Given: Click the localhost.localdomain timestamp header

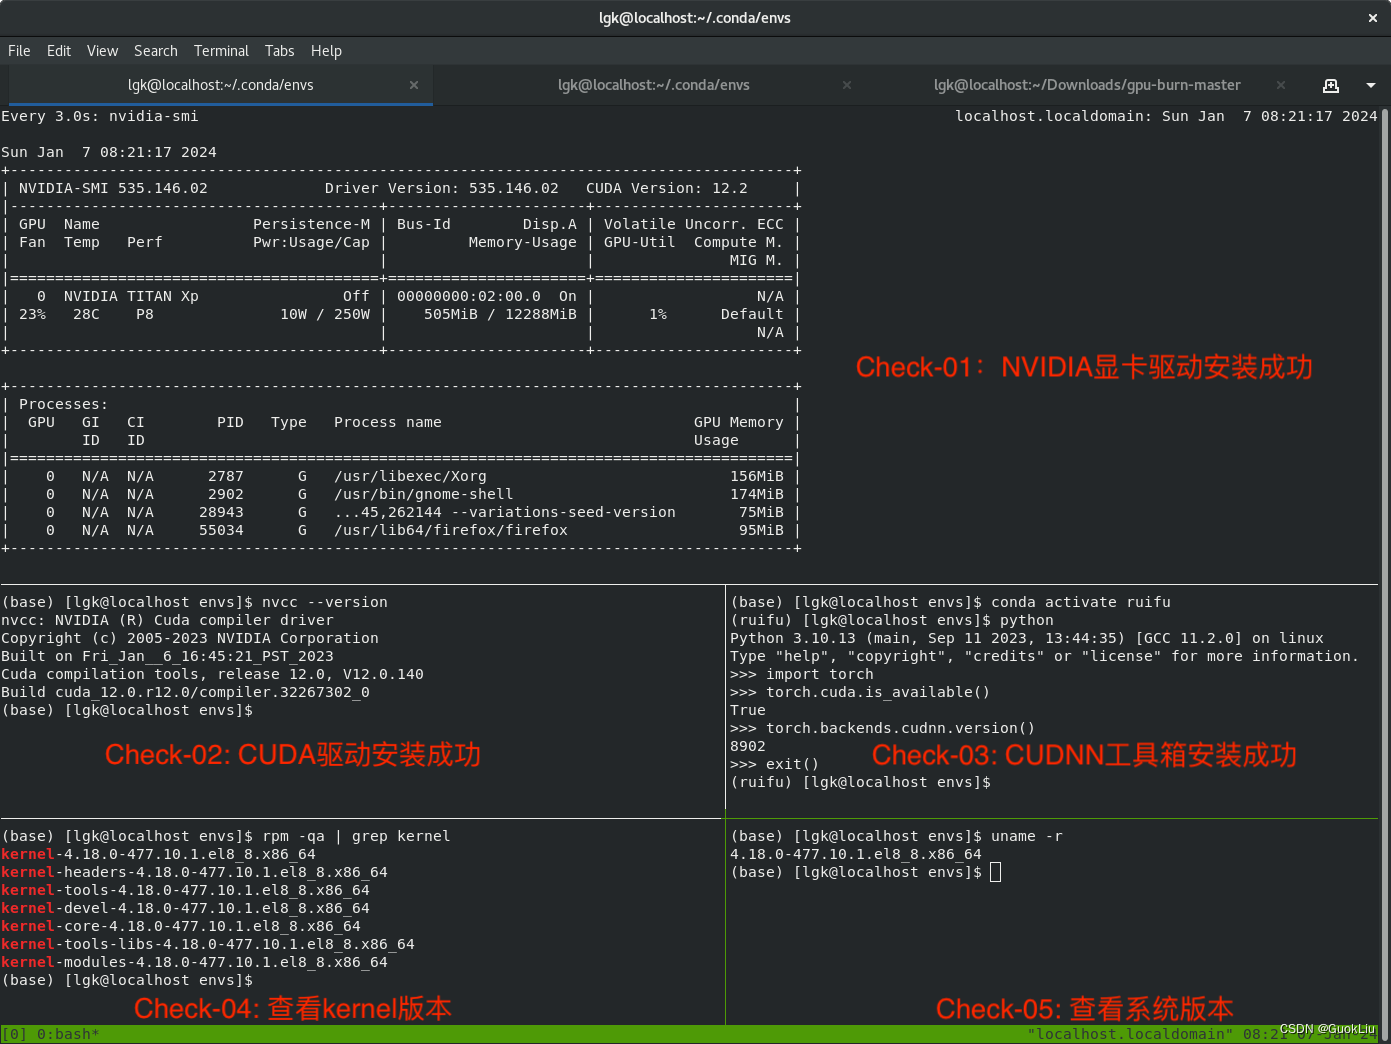Looking at the screenshot, I should pyautogui.click(x=1166, y=116).
